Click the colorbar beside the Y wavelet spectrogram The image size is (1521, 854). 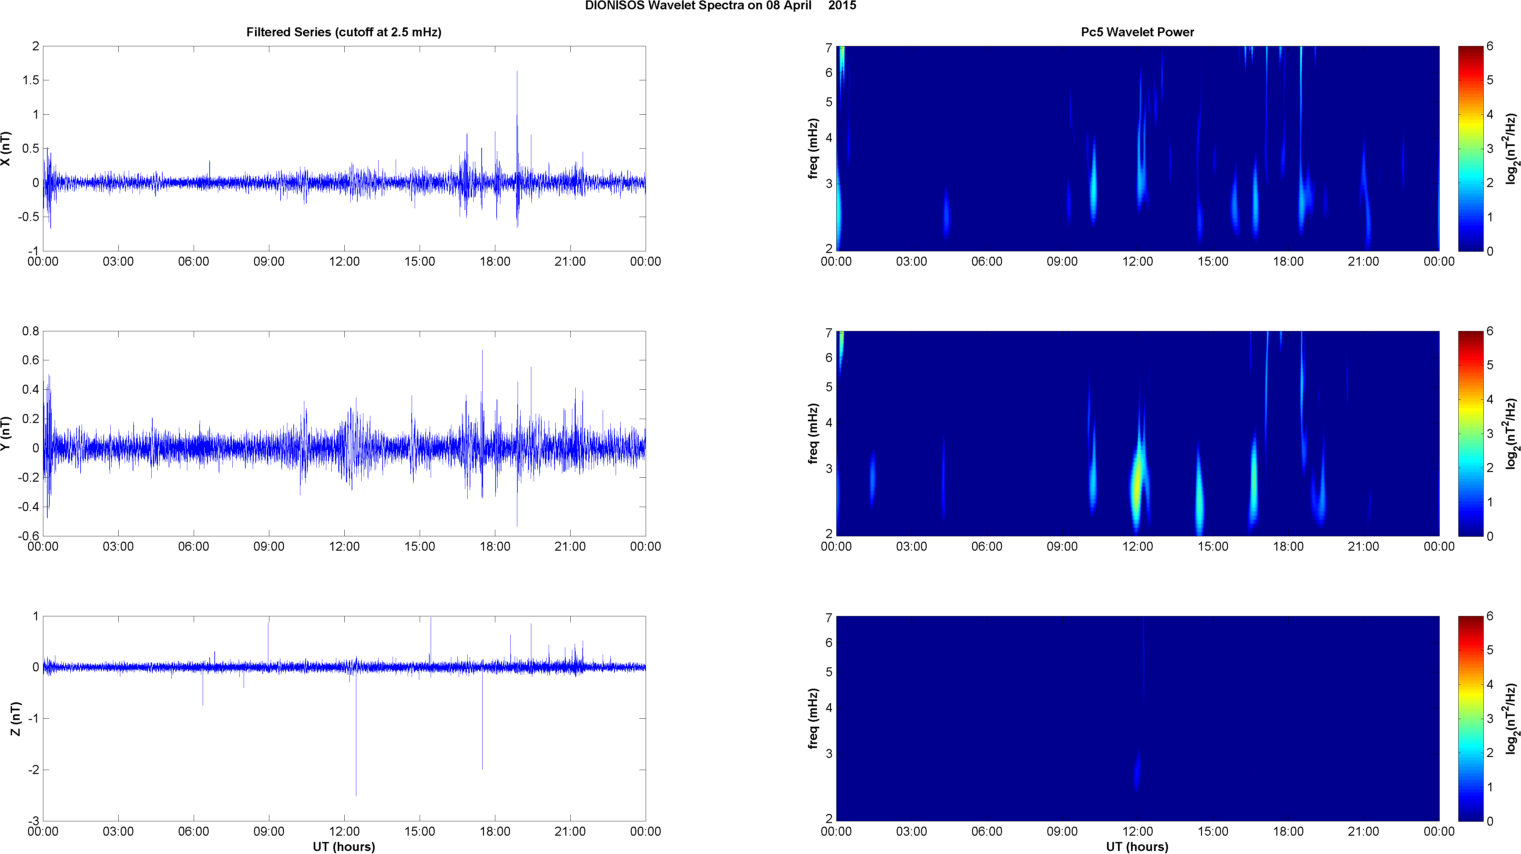pos(1470,433)
